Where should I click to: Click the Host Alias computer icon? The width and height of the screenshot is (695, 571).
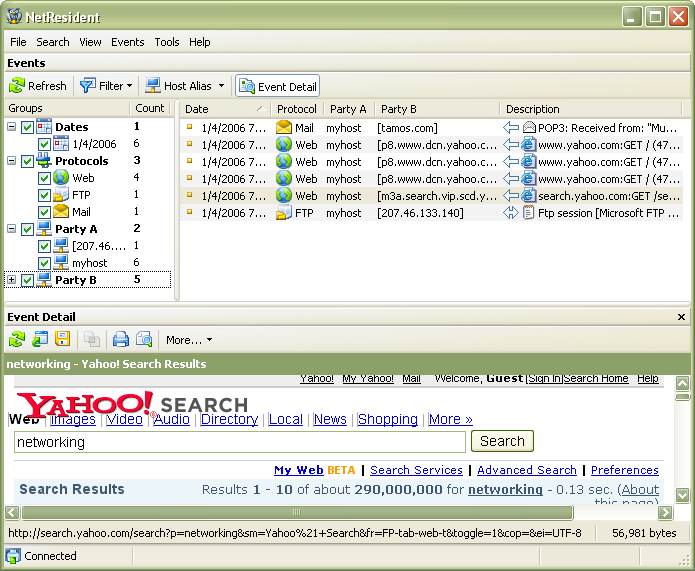(153, 85)
